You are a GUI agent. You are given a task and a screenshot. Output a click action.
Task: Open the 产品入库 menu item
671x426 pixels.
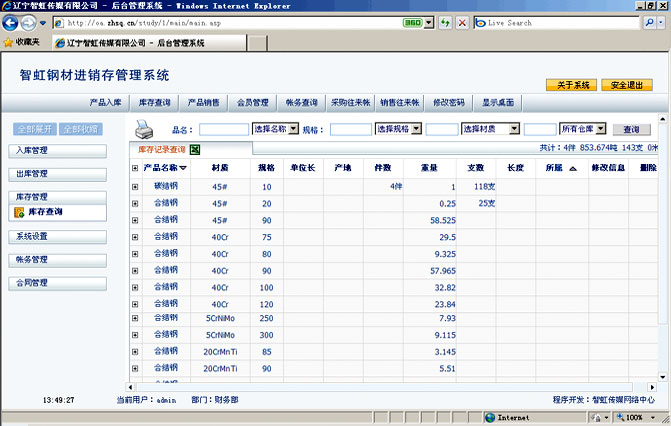click(105, 102)
